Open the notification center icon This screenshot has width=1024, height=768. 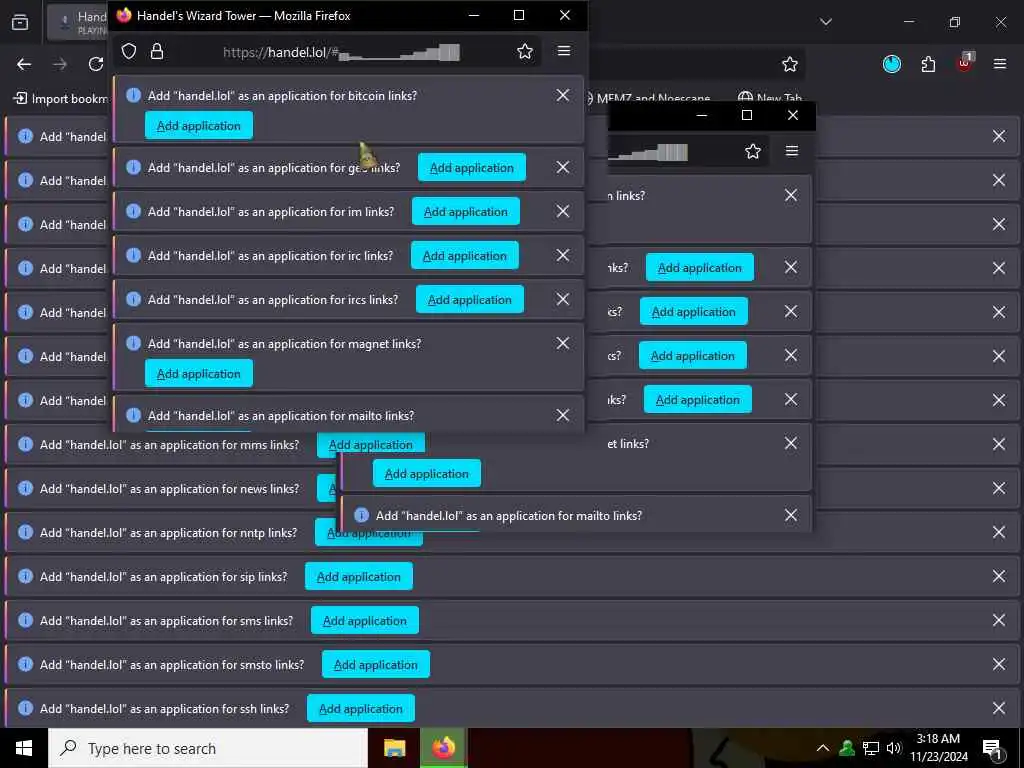(x=992, y=749)
